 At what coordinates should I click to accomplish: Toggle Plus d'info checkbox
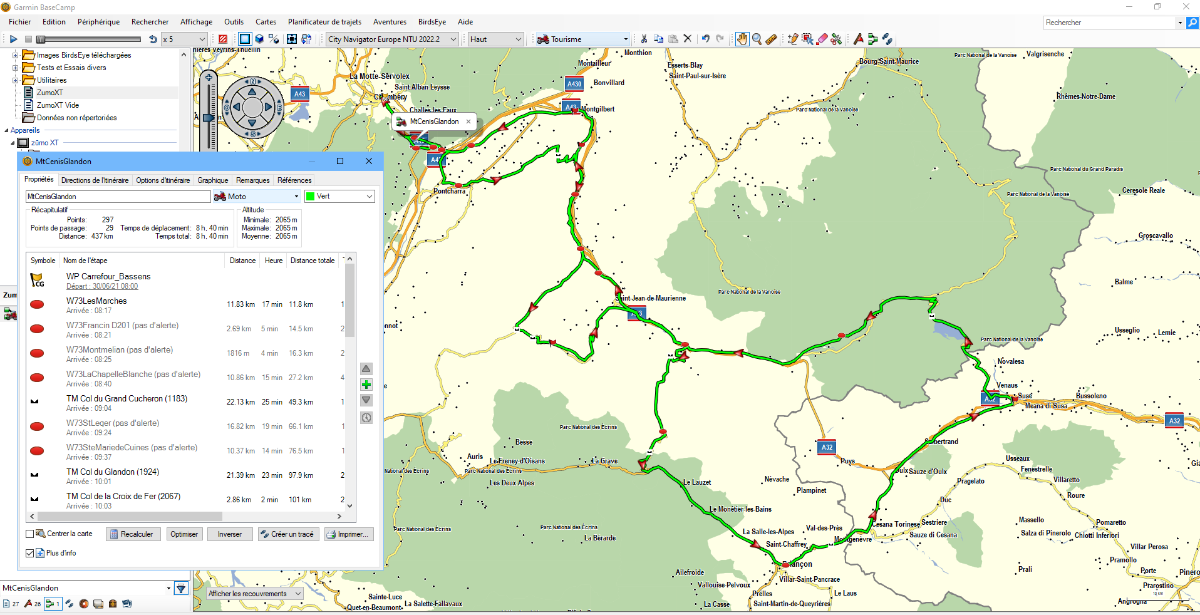pos(30,552)
